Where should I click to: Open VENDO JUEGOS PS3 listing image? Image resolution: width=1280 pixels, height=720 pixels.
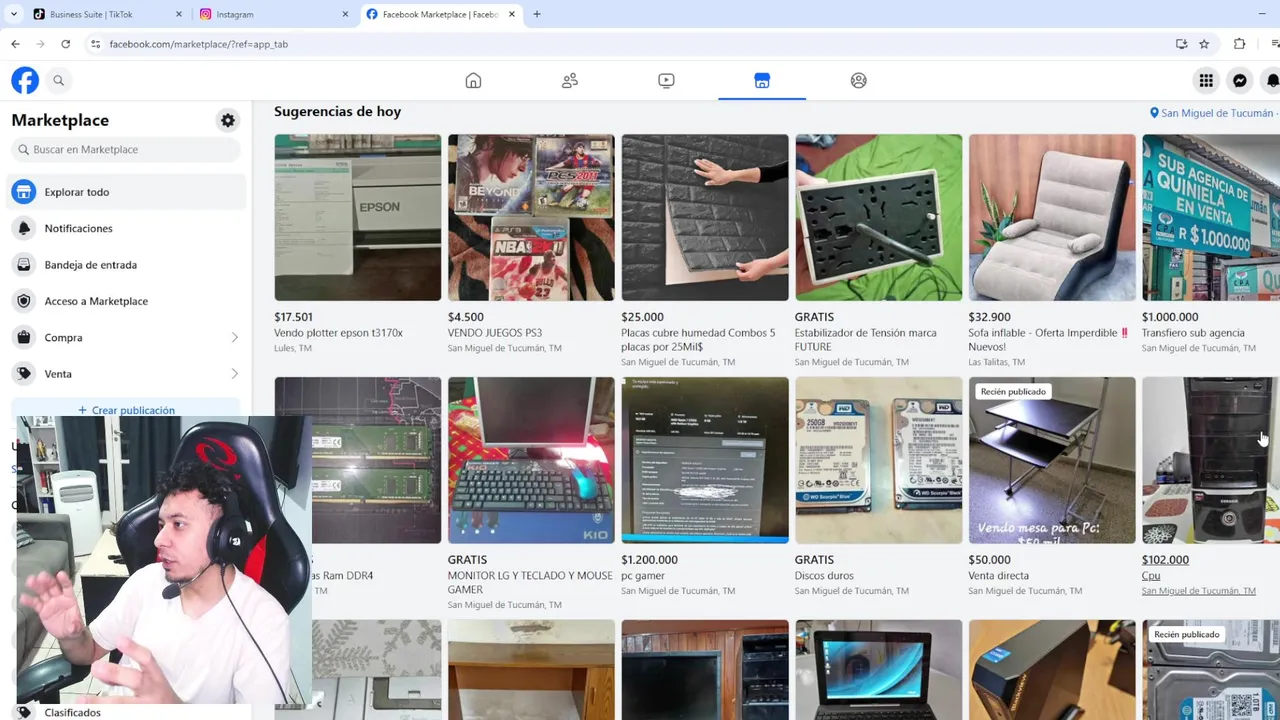(531, 217)
